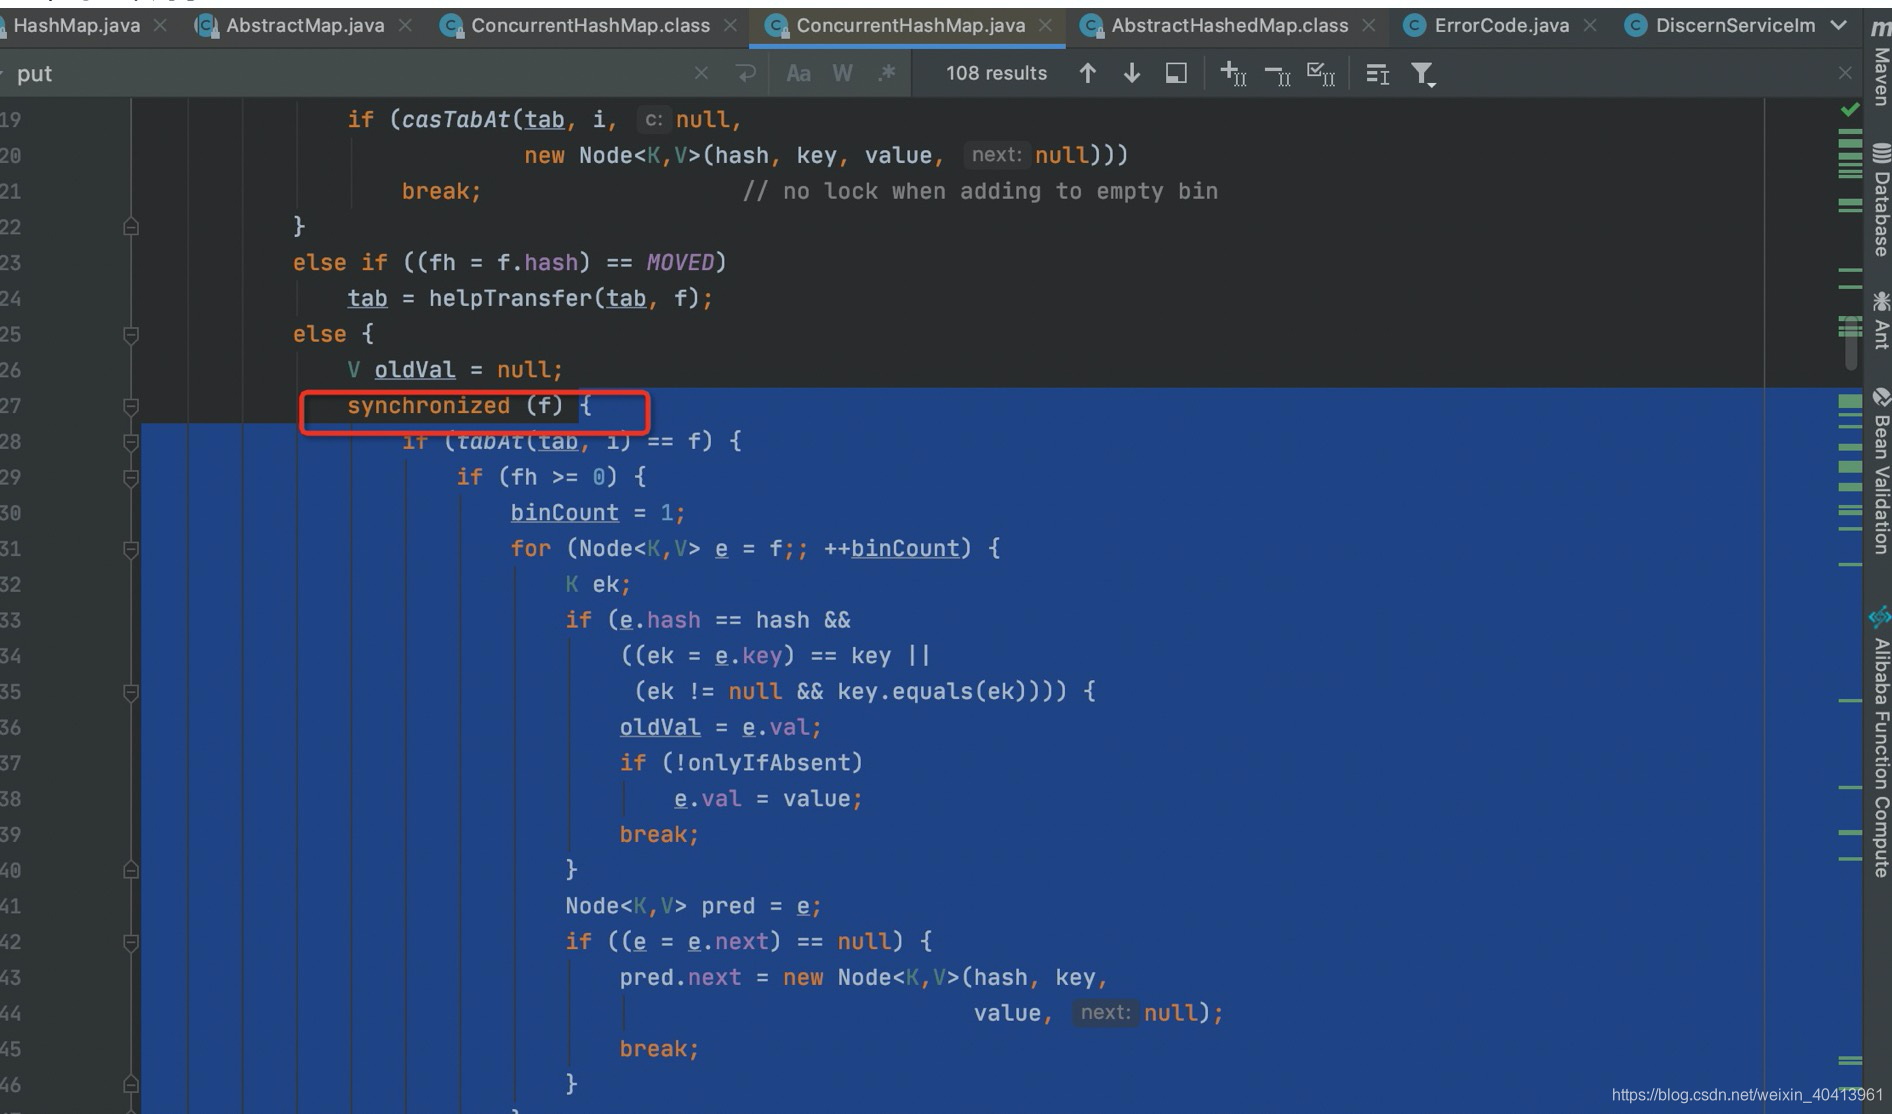Viewport: 1892px width, 1114px height.
Task: Collapse fold marker at line 35
Action: 131,692
